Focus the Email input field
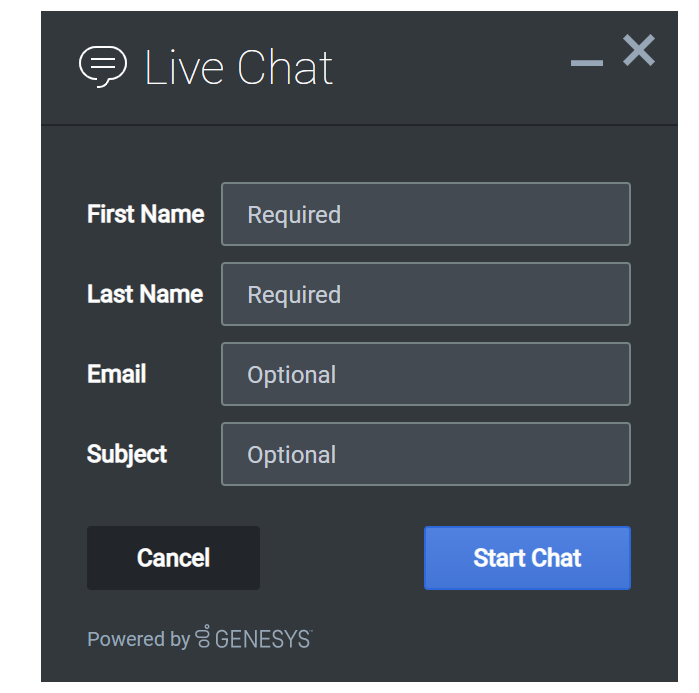 point(426,374)
